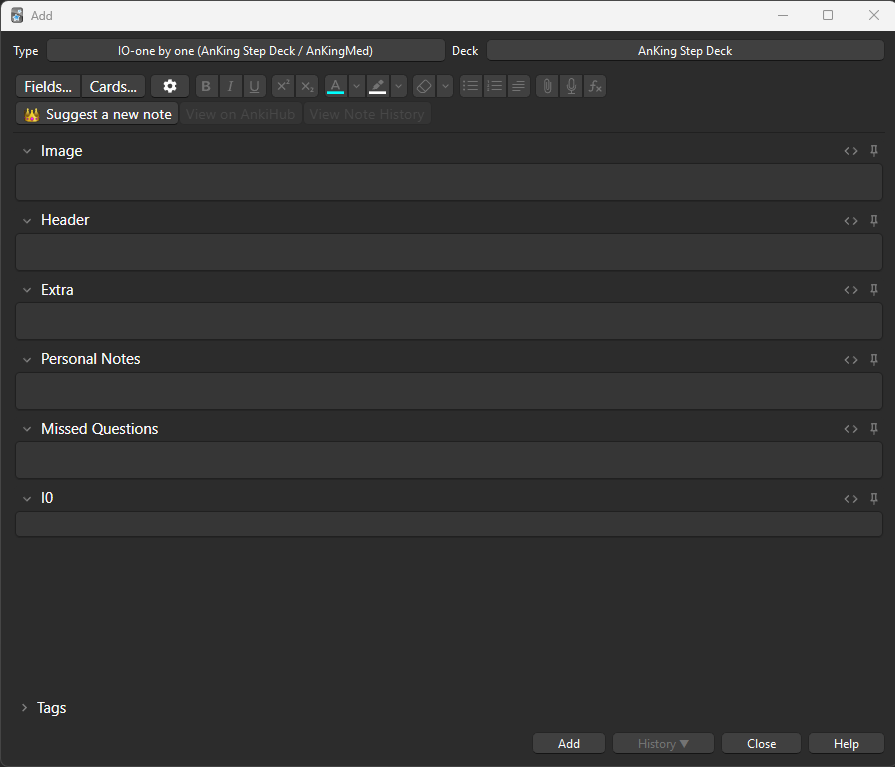Apply the white highlight color swatch

(378, 87)
